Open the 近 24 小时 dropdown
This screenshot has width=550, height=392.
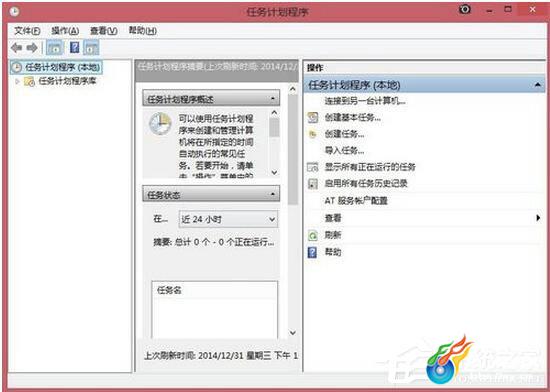[x=228, y=219]
